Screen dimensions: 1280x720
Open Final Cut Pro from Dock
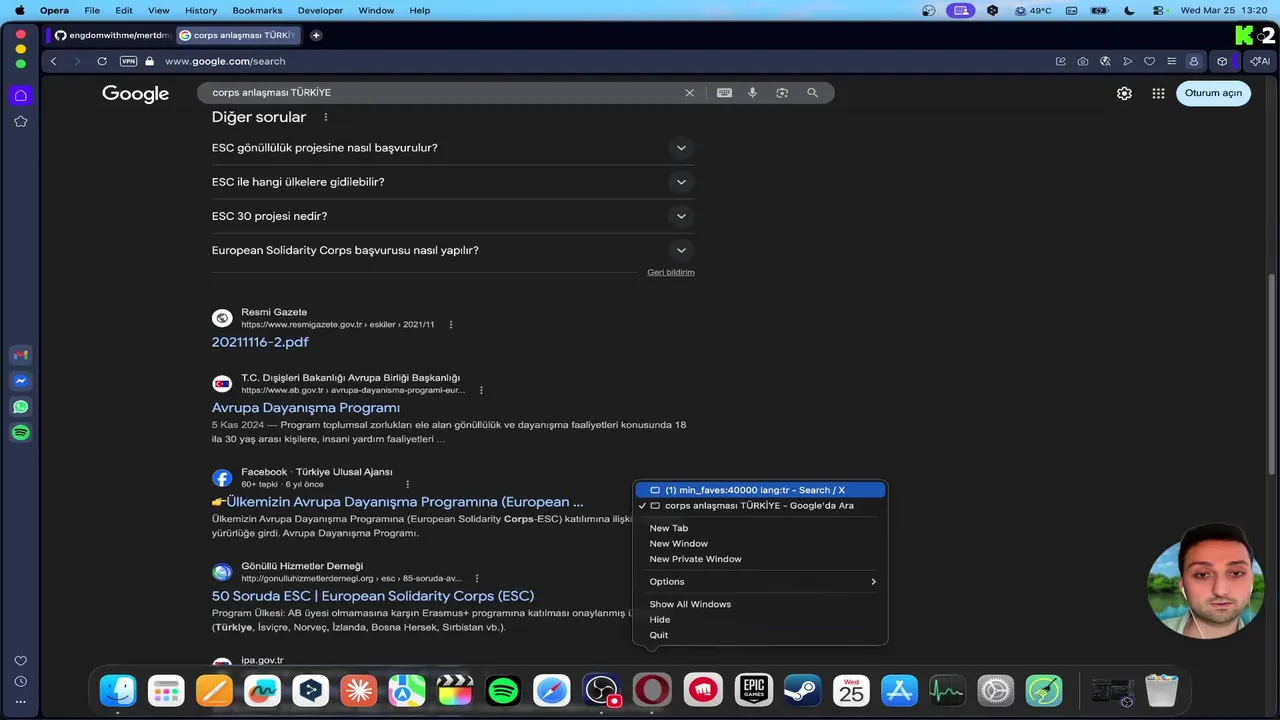[455, 690]
